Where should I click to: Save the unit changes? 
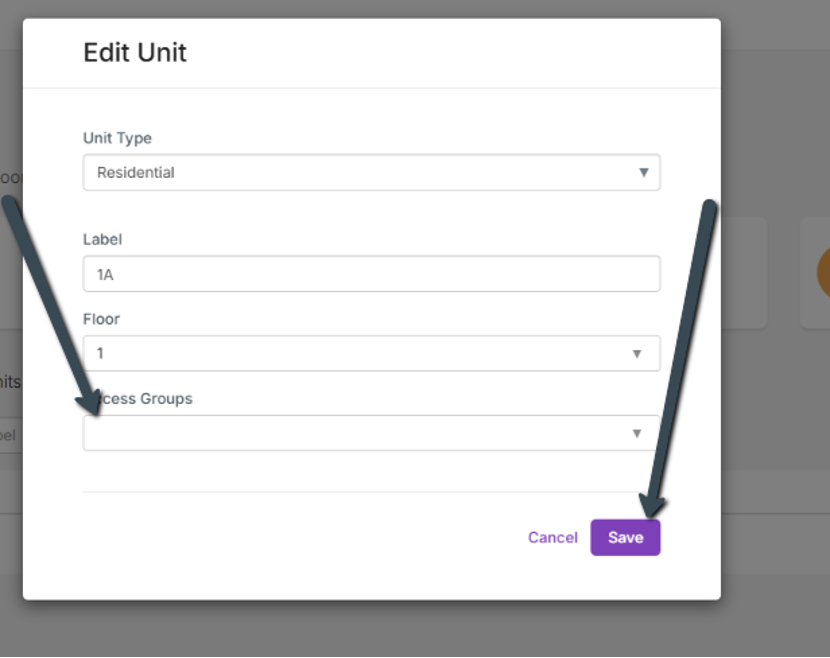pyautogui.click(x=625, y=537)
